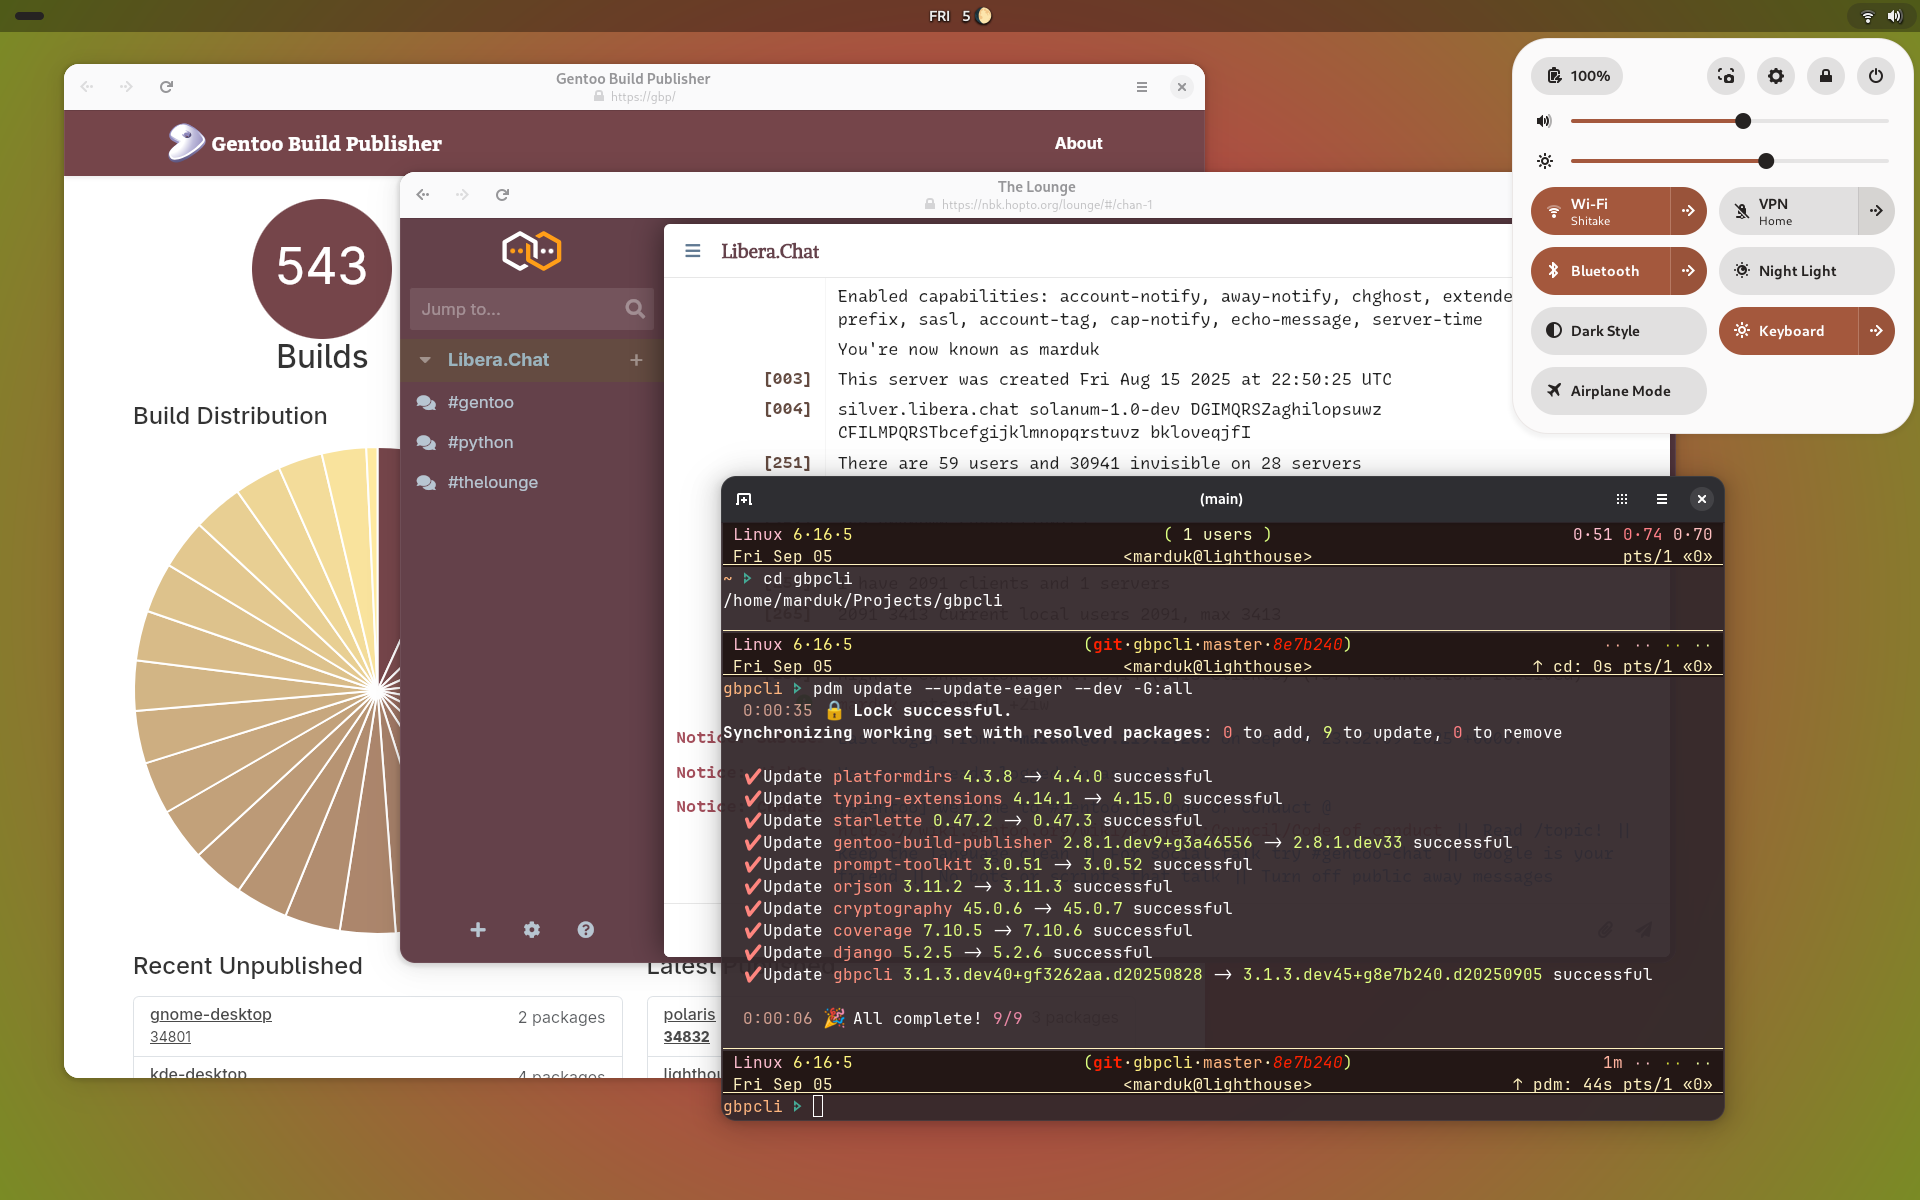Click the lock screen icon in quick settings
The width and height of the screenshot is (1920, 1200).
click(x=1825, y=76)
